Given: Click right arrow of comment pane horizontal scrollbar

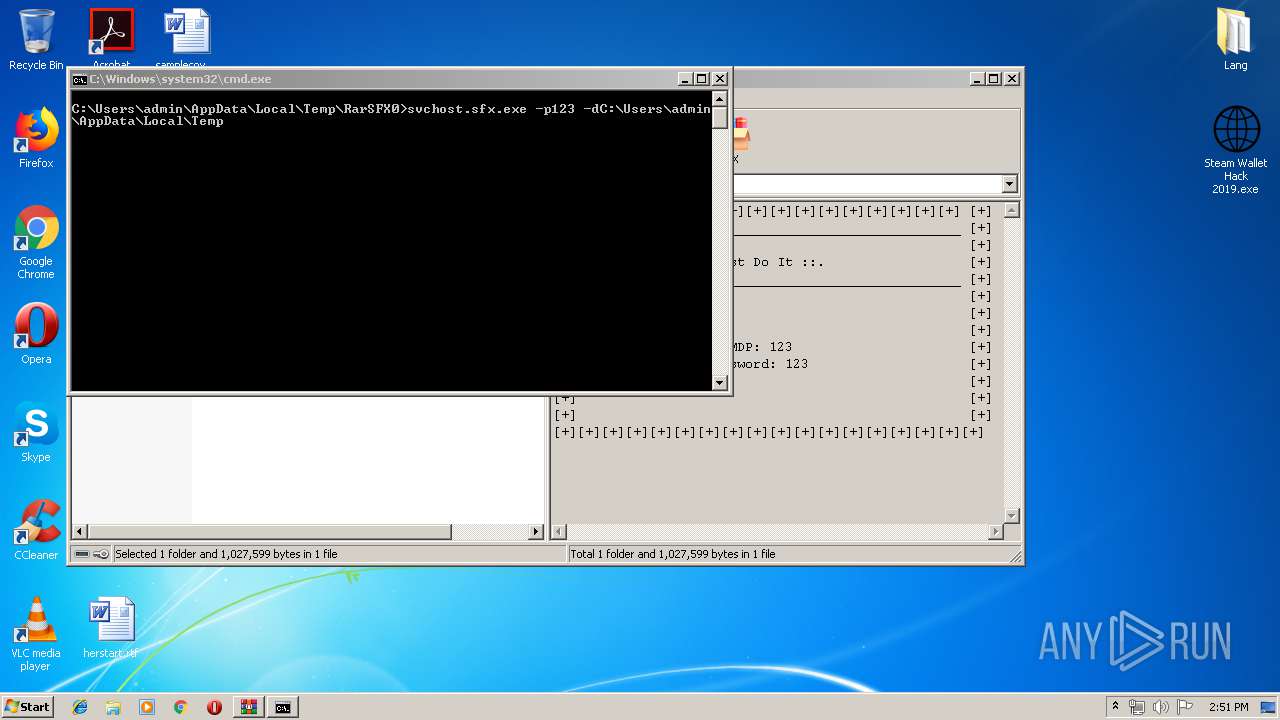Looking at the screenshot, I should point(995,532).
